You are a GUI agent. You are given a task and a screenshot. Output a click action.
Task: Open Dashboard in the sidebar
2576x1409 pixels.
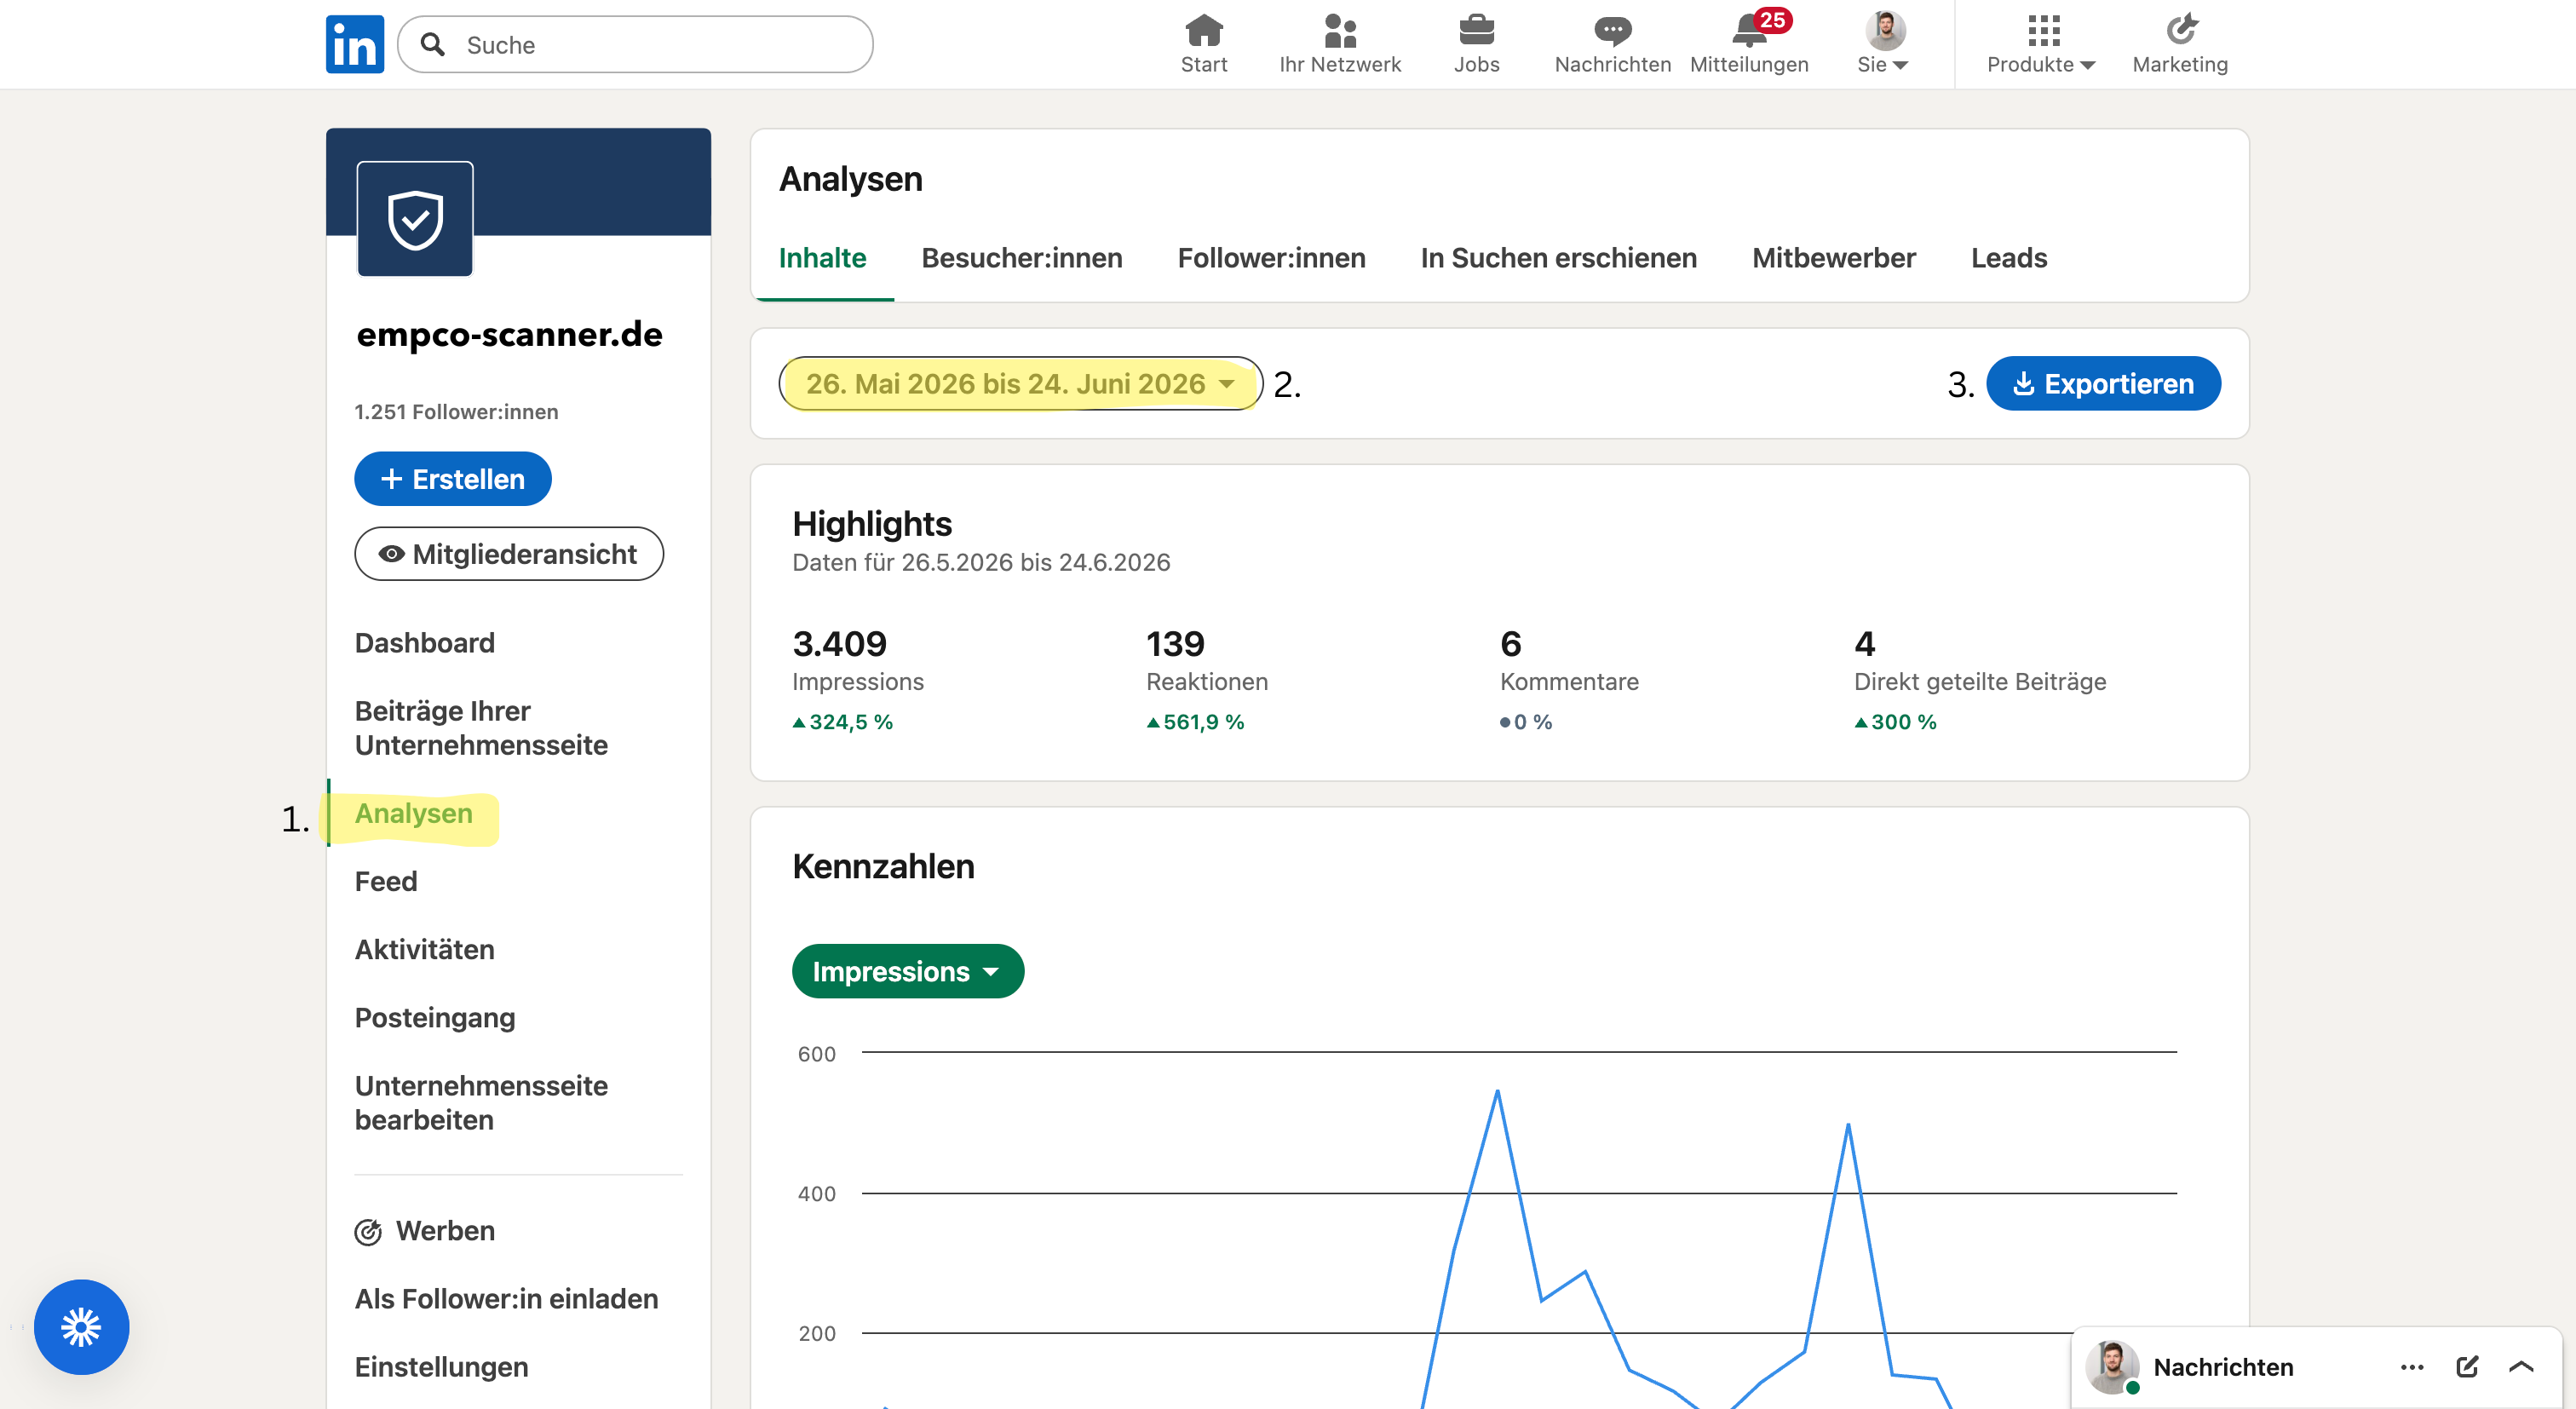tap(424, 643)
